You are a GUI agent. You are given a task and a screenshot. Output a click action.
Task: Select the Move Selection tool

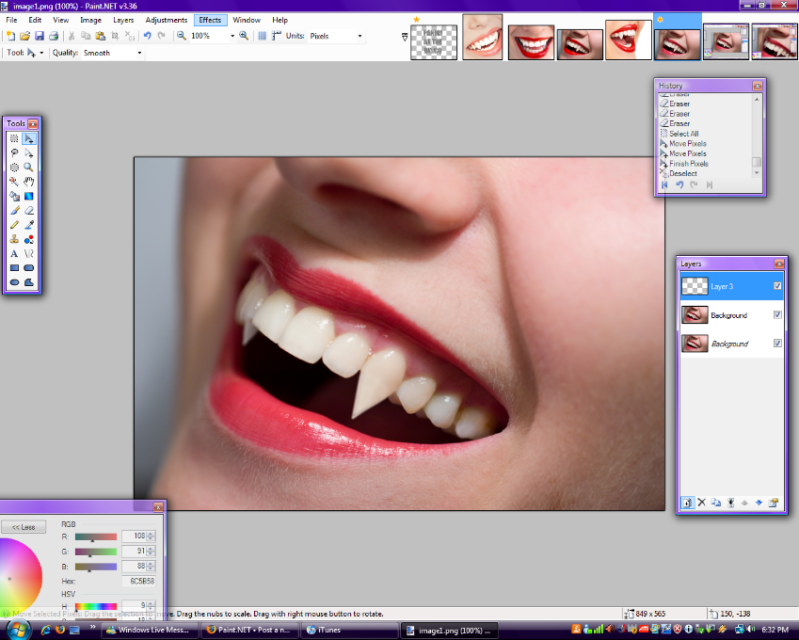(29, 153)
